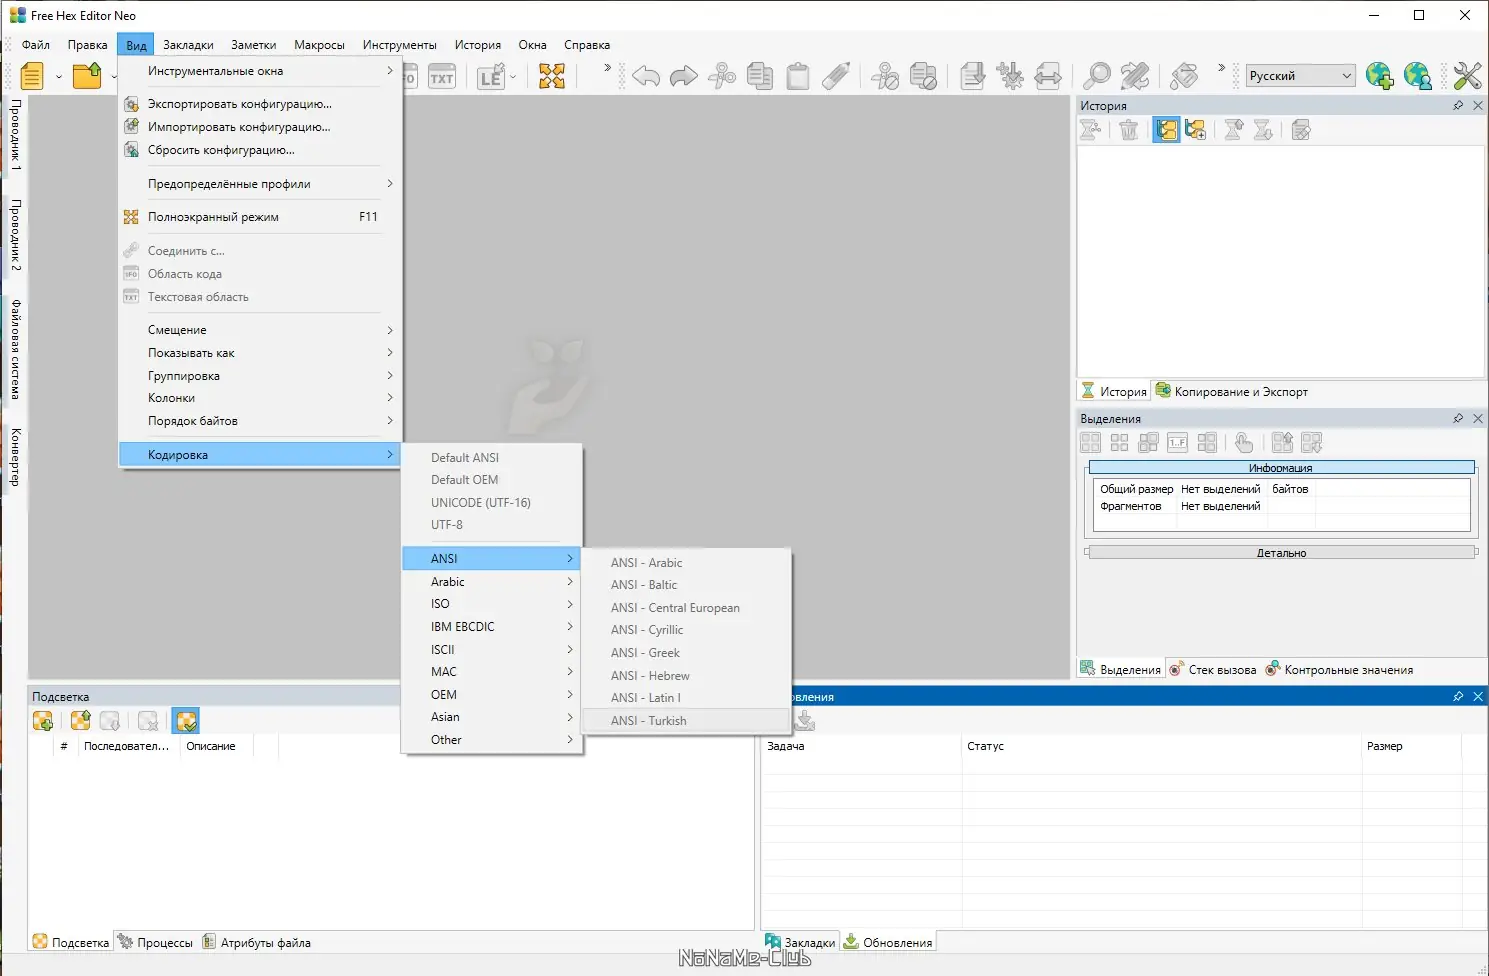Image resolution: width=1489 pixels, height=976 pixels.
Task: Click the Redo arrow icon
Action: pos(684,76)
